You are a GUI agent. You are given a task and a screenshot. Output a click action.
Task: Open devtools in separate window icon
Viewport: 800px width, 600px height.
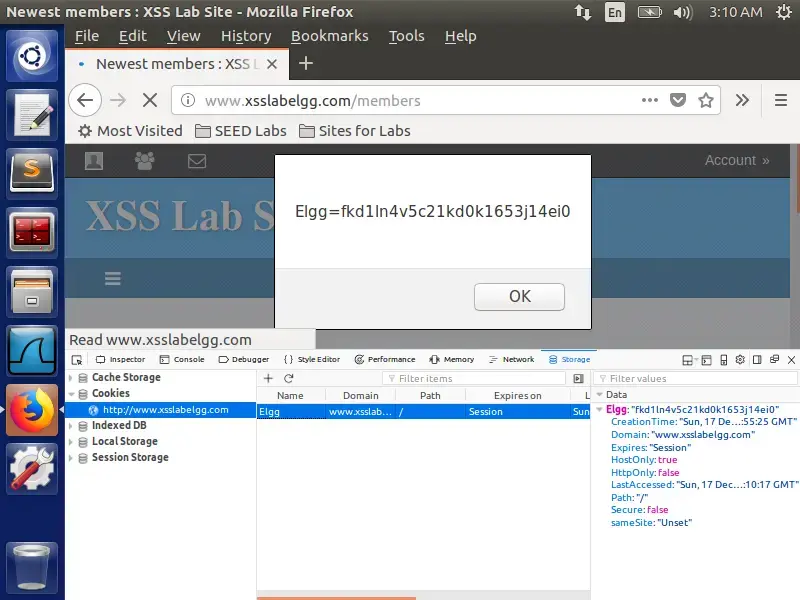click(774, 360)
